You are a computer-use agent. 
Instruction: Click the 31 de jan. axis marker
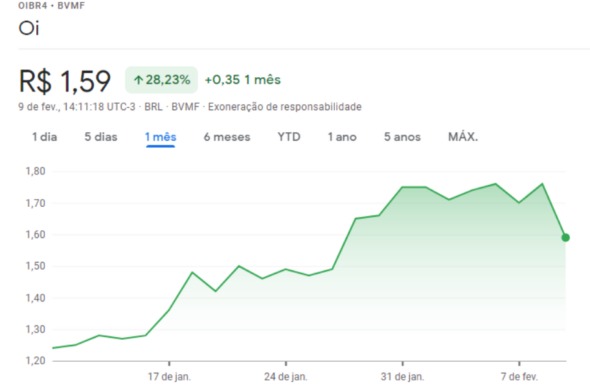(402, 376)
